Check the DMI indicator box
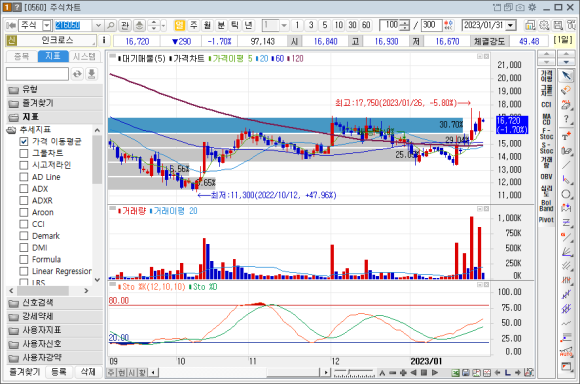The height and width of the screenshot is (384, 580). [x=24, y=247]
